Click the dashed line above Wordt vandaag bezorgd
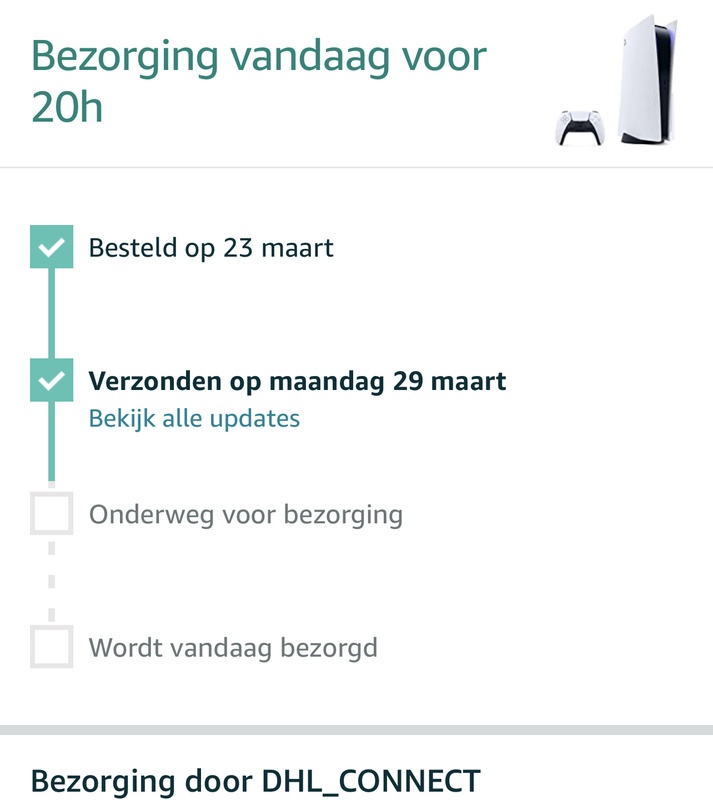713x800 pixels. pyautogui.click(x=51, y=581)
